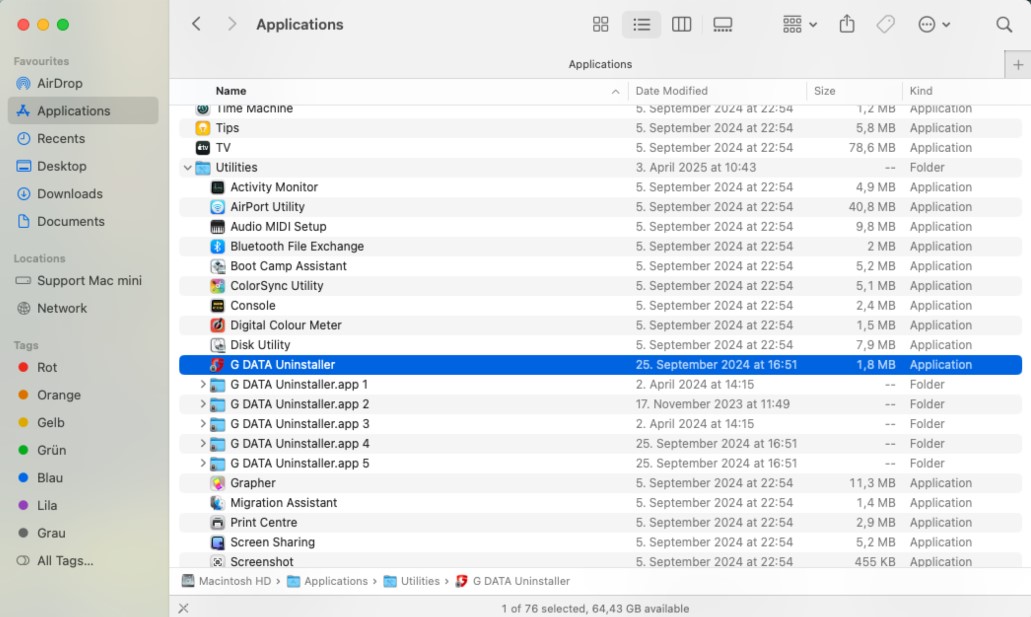Click the Disk Utility icon

(x=217, y=345)
